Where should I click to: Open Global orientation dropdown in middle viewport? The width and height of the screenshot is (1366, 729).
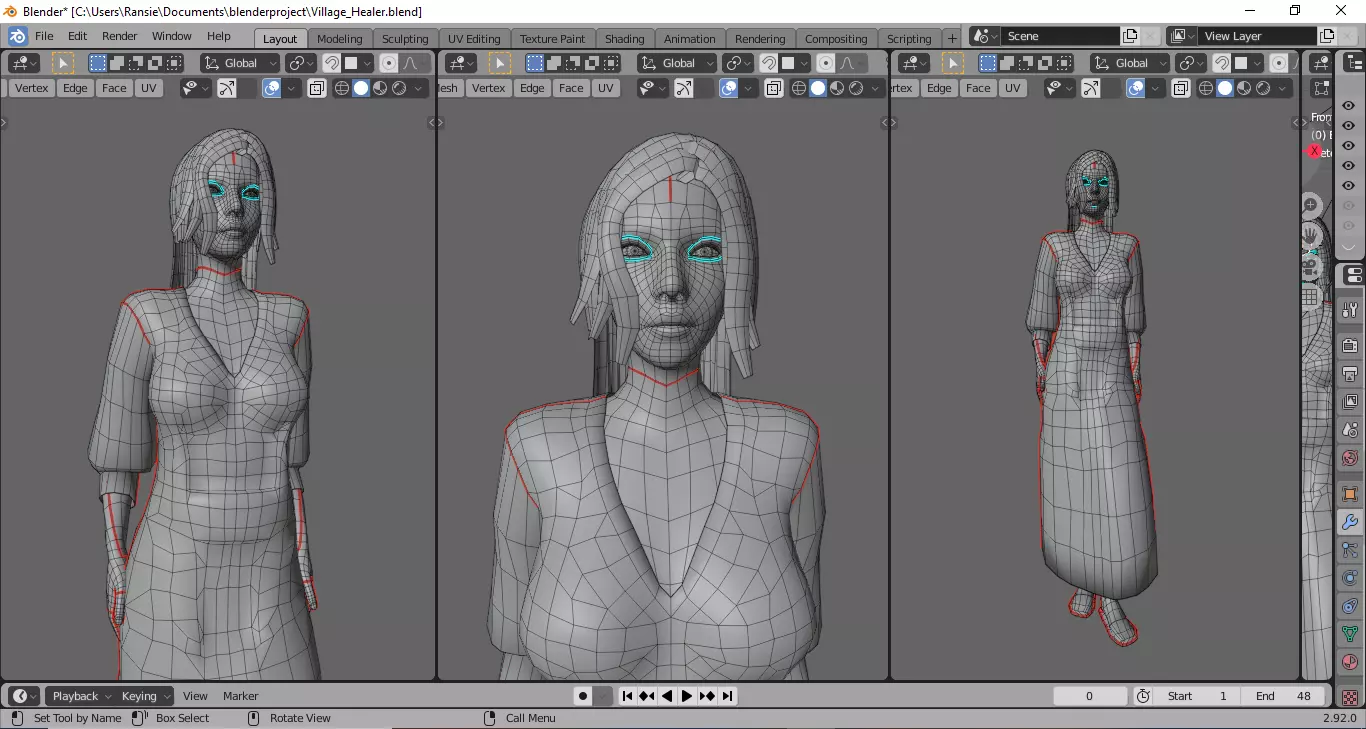678,63
